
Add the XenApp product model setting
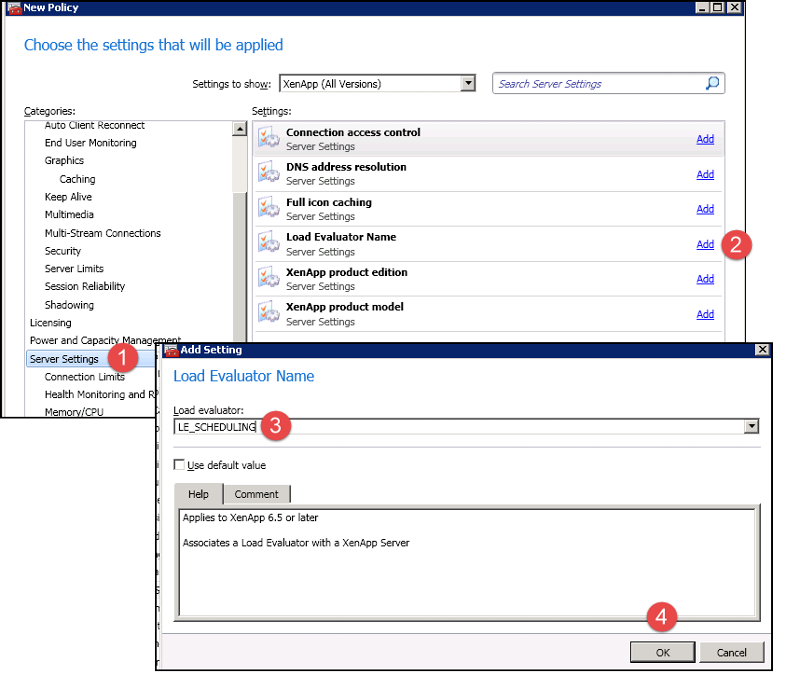click(x=705, y=314)
